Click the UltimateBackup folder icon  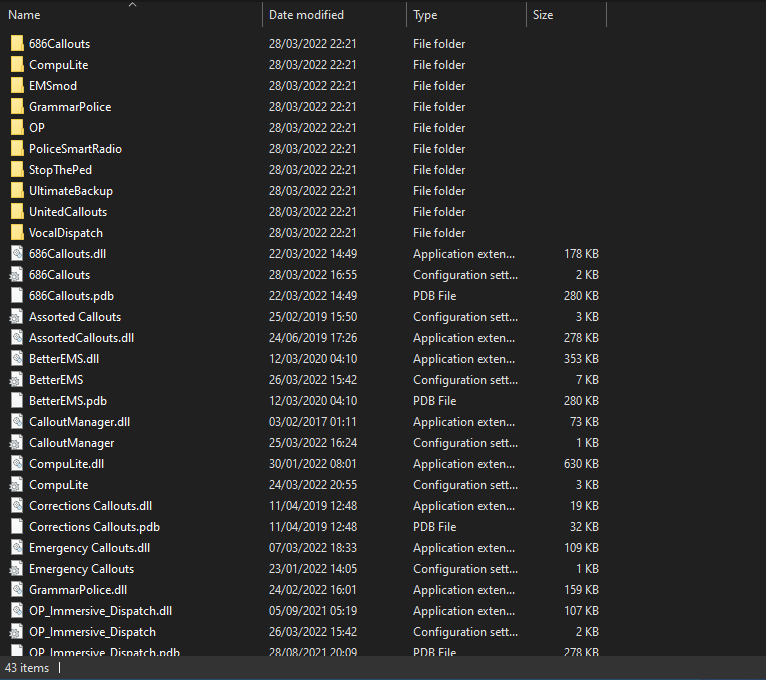[x=17, y=191]
